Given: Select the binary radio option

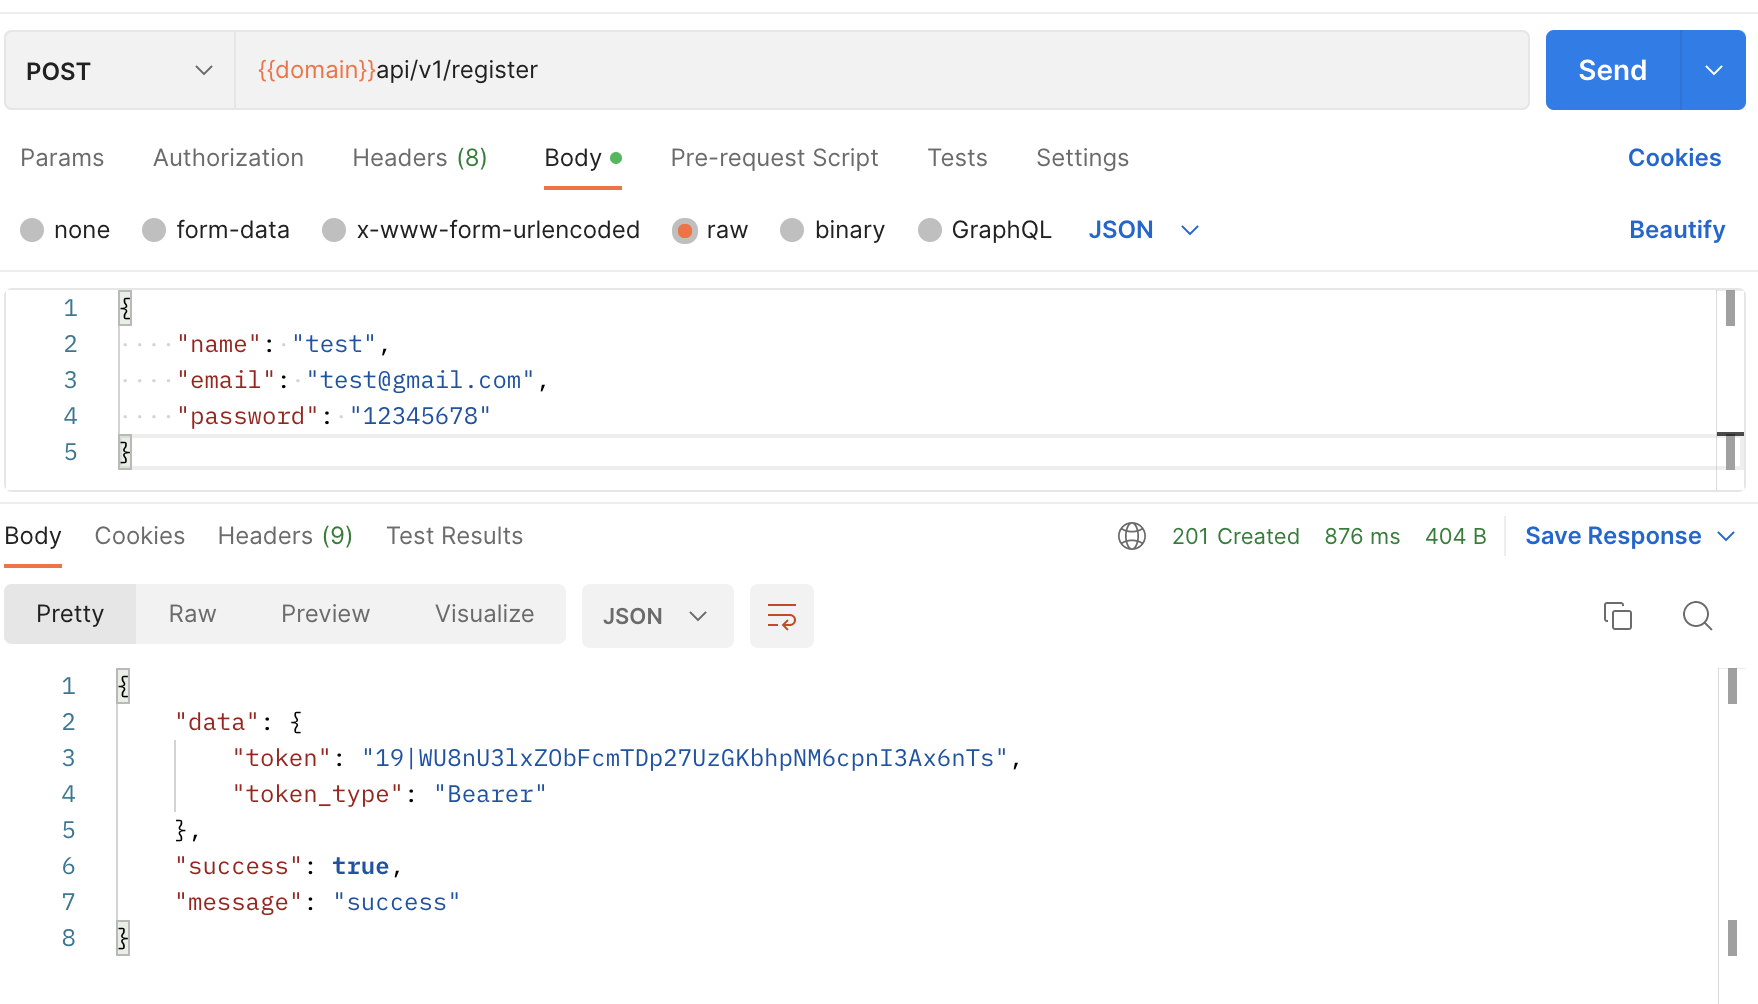Looking at the screenshot, I should point(792,231).
